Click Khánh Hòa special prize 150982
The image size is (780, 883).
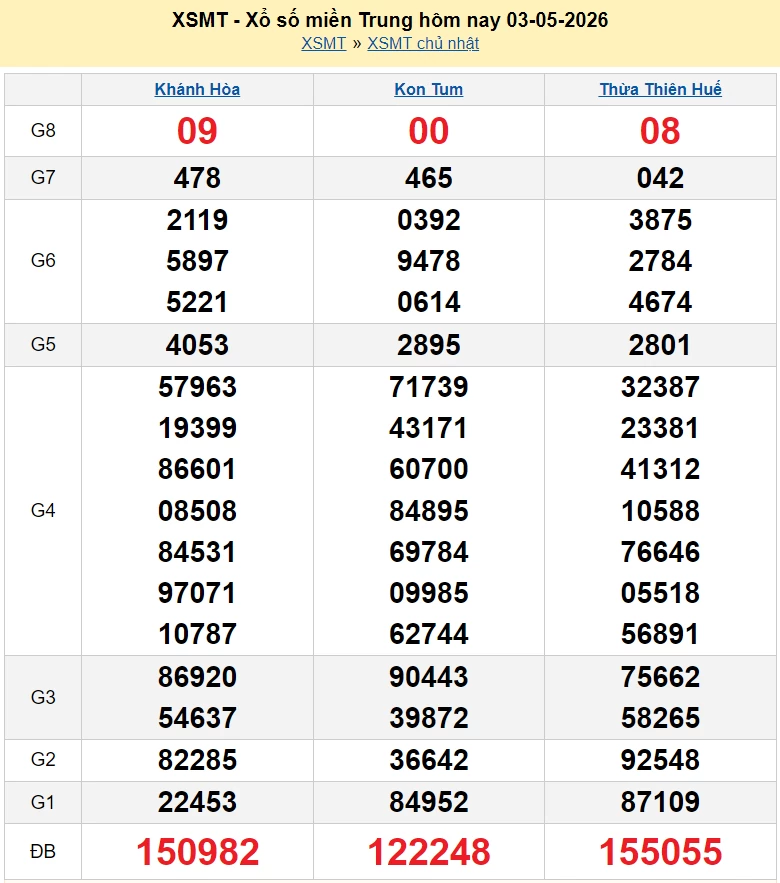coord(197,851)
